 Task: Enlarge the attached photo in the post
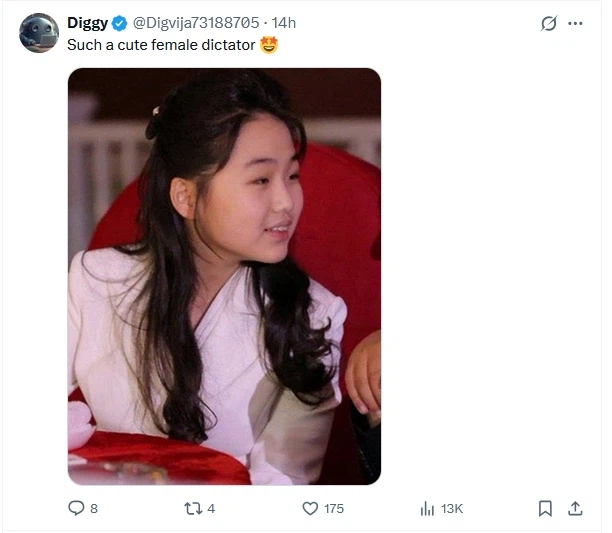pyautogui.click(x=224, y=276)
